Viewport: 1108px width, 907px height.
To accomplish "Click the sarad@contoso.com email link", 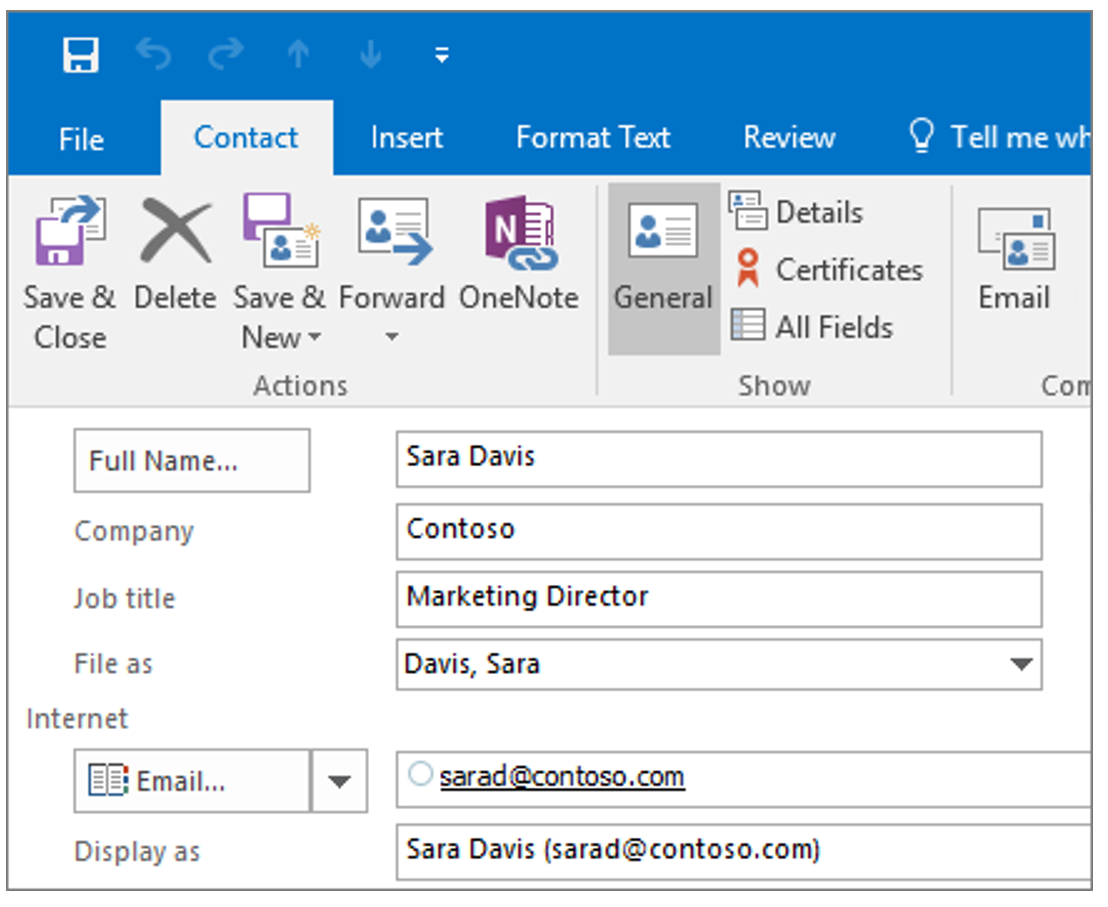I will click(x=562, y=777).
